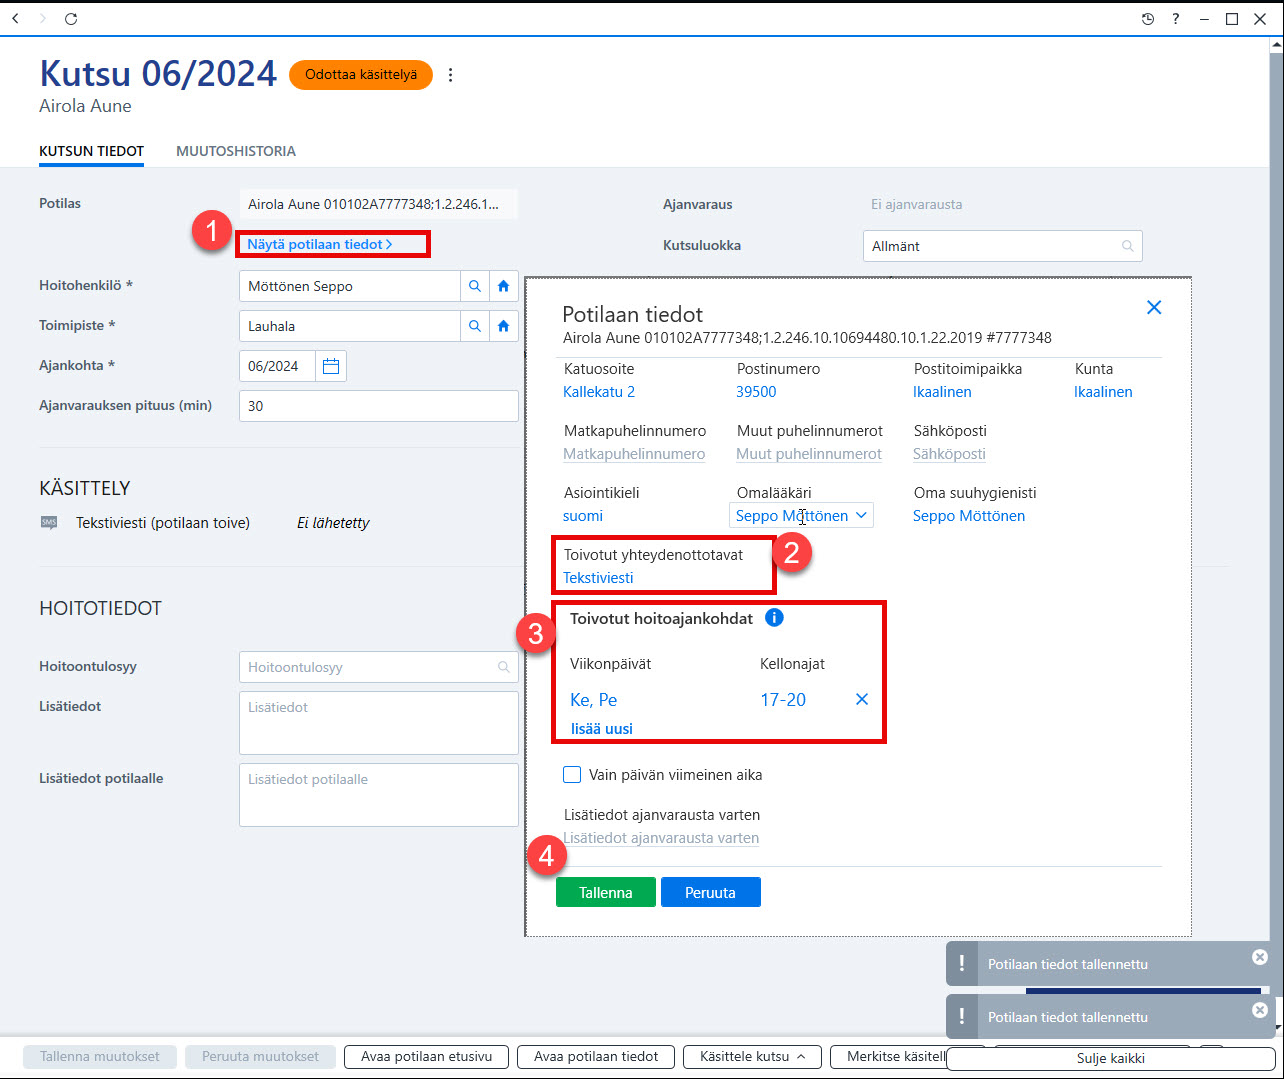Close the Potilaan tiedot popup
Viewport: 1284px width, 1079px height.
(x=1154, y=307)
